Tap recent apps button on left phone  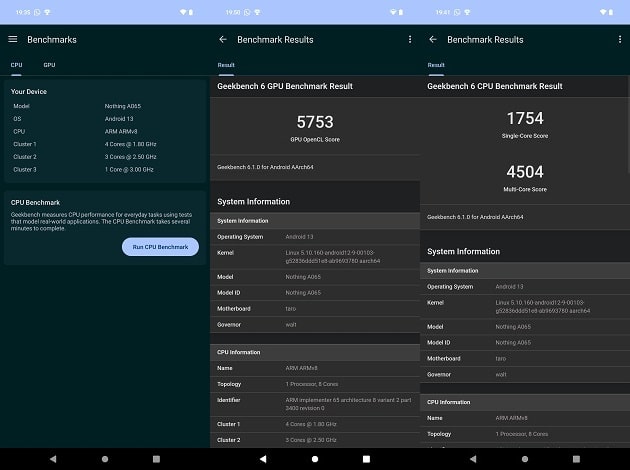[156, 459]
